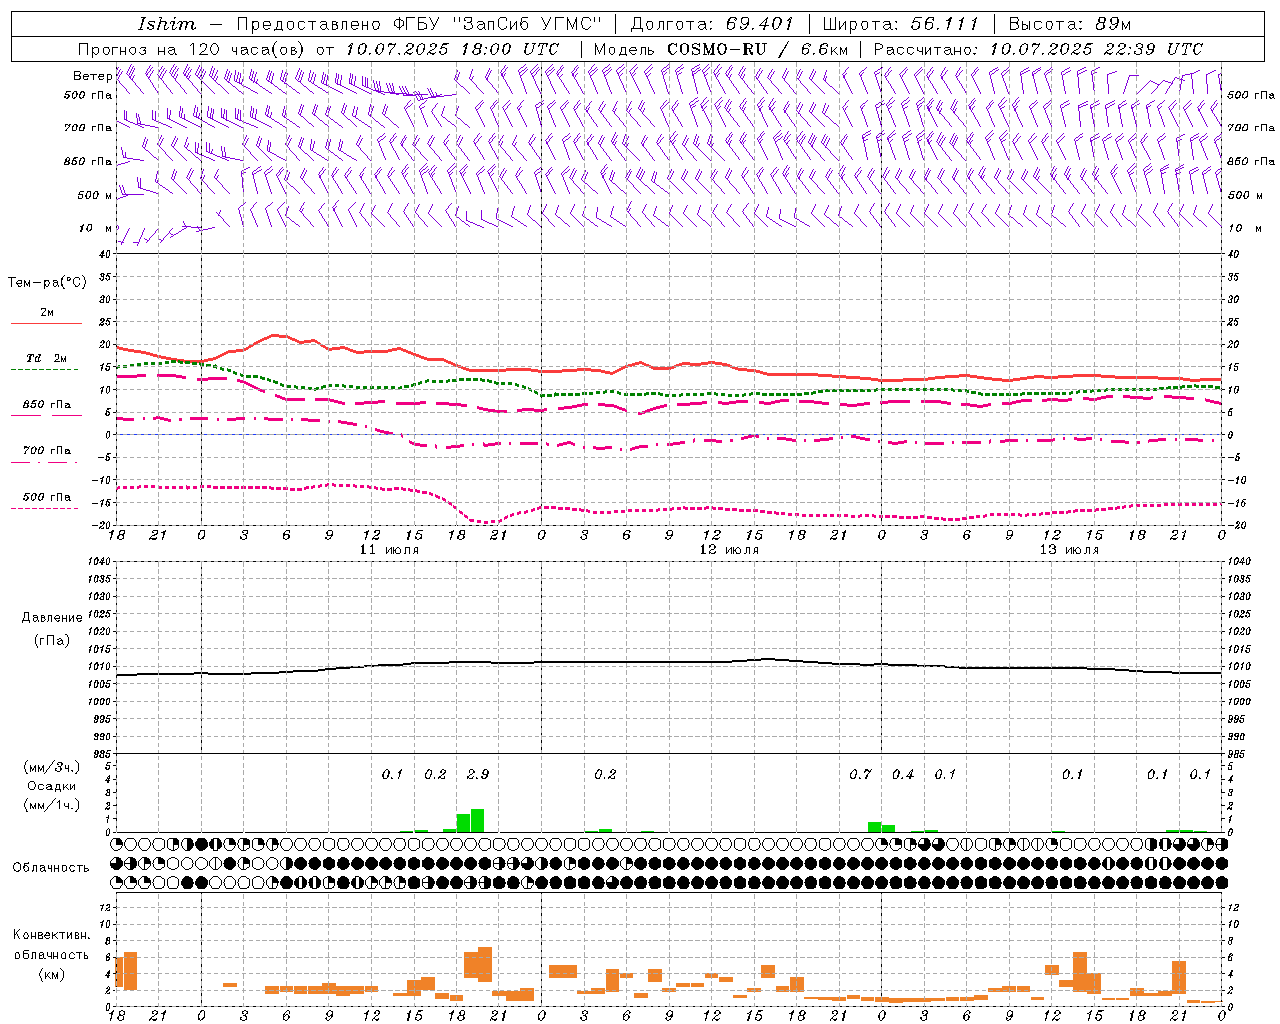The image size is (1280, 1024).
Task: Click the "13 июля" date label
Action: pos(1069,550)
